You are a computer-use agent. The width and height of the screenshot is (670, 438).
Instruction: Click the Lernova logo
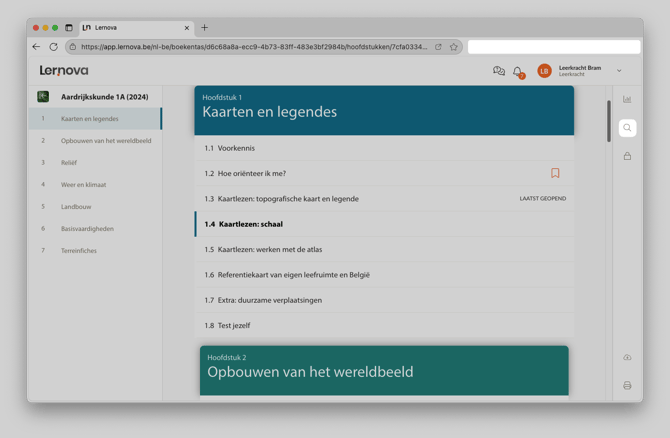[64, 71]
